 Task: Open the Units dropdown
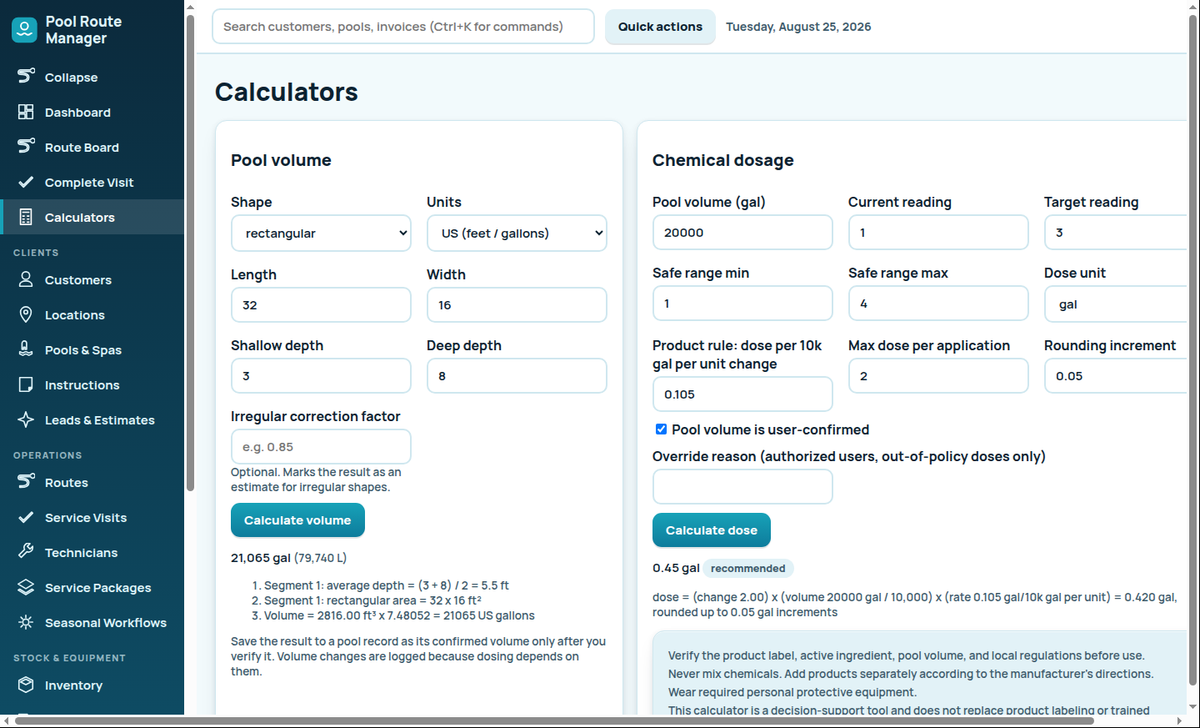tap(517, 233)
